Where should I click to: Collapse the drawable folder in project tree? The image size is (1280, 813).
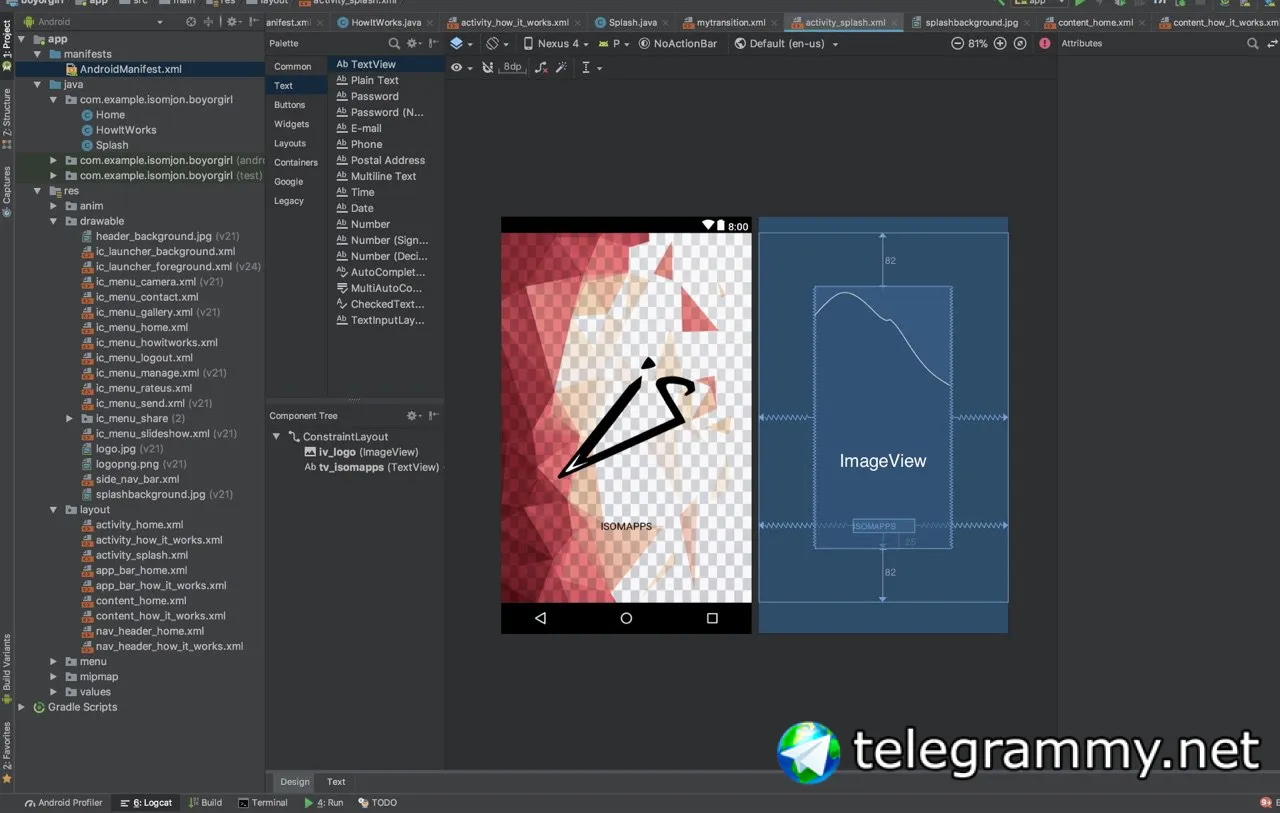pos(54,221)
